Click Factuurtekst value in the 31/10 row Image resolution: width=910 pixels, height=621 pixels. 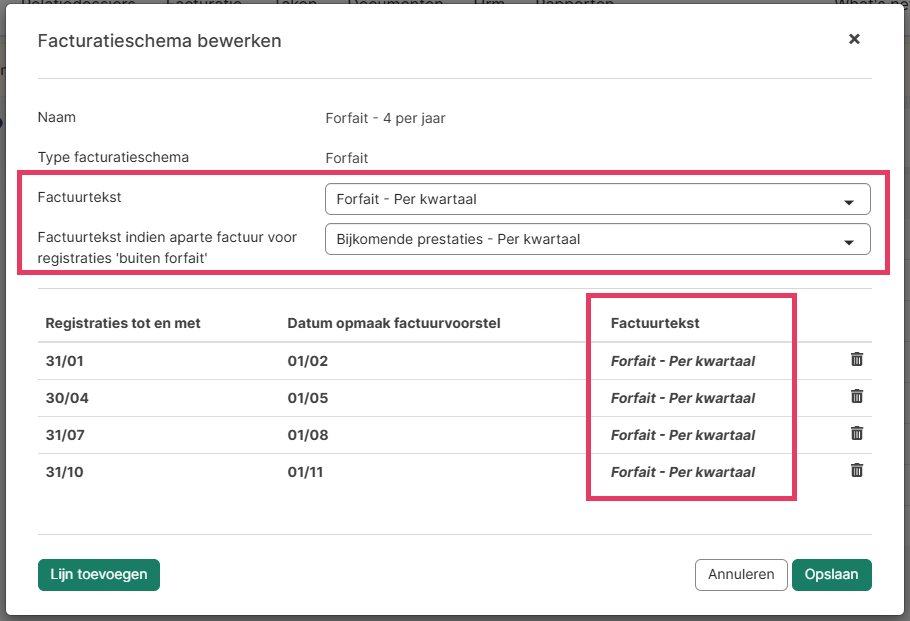682,472
